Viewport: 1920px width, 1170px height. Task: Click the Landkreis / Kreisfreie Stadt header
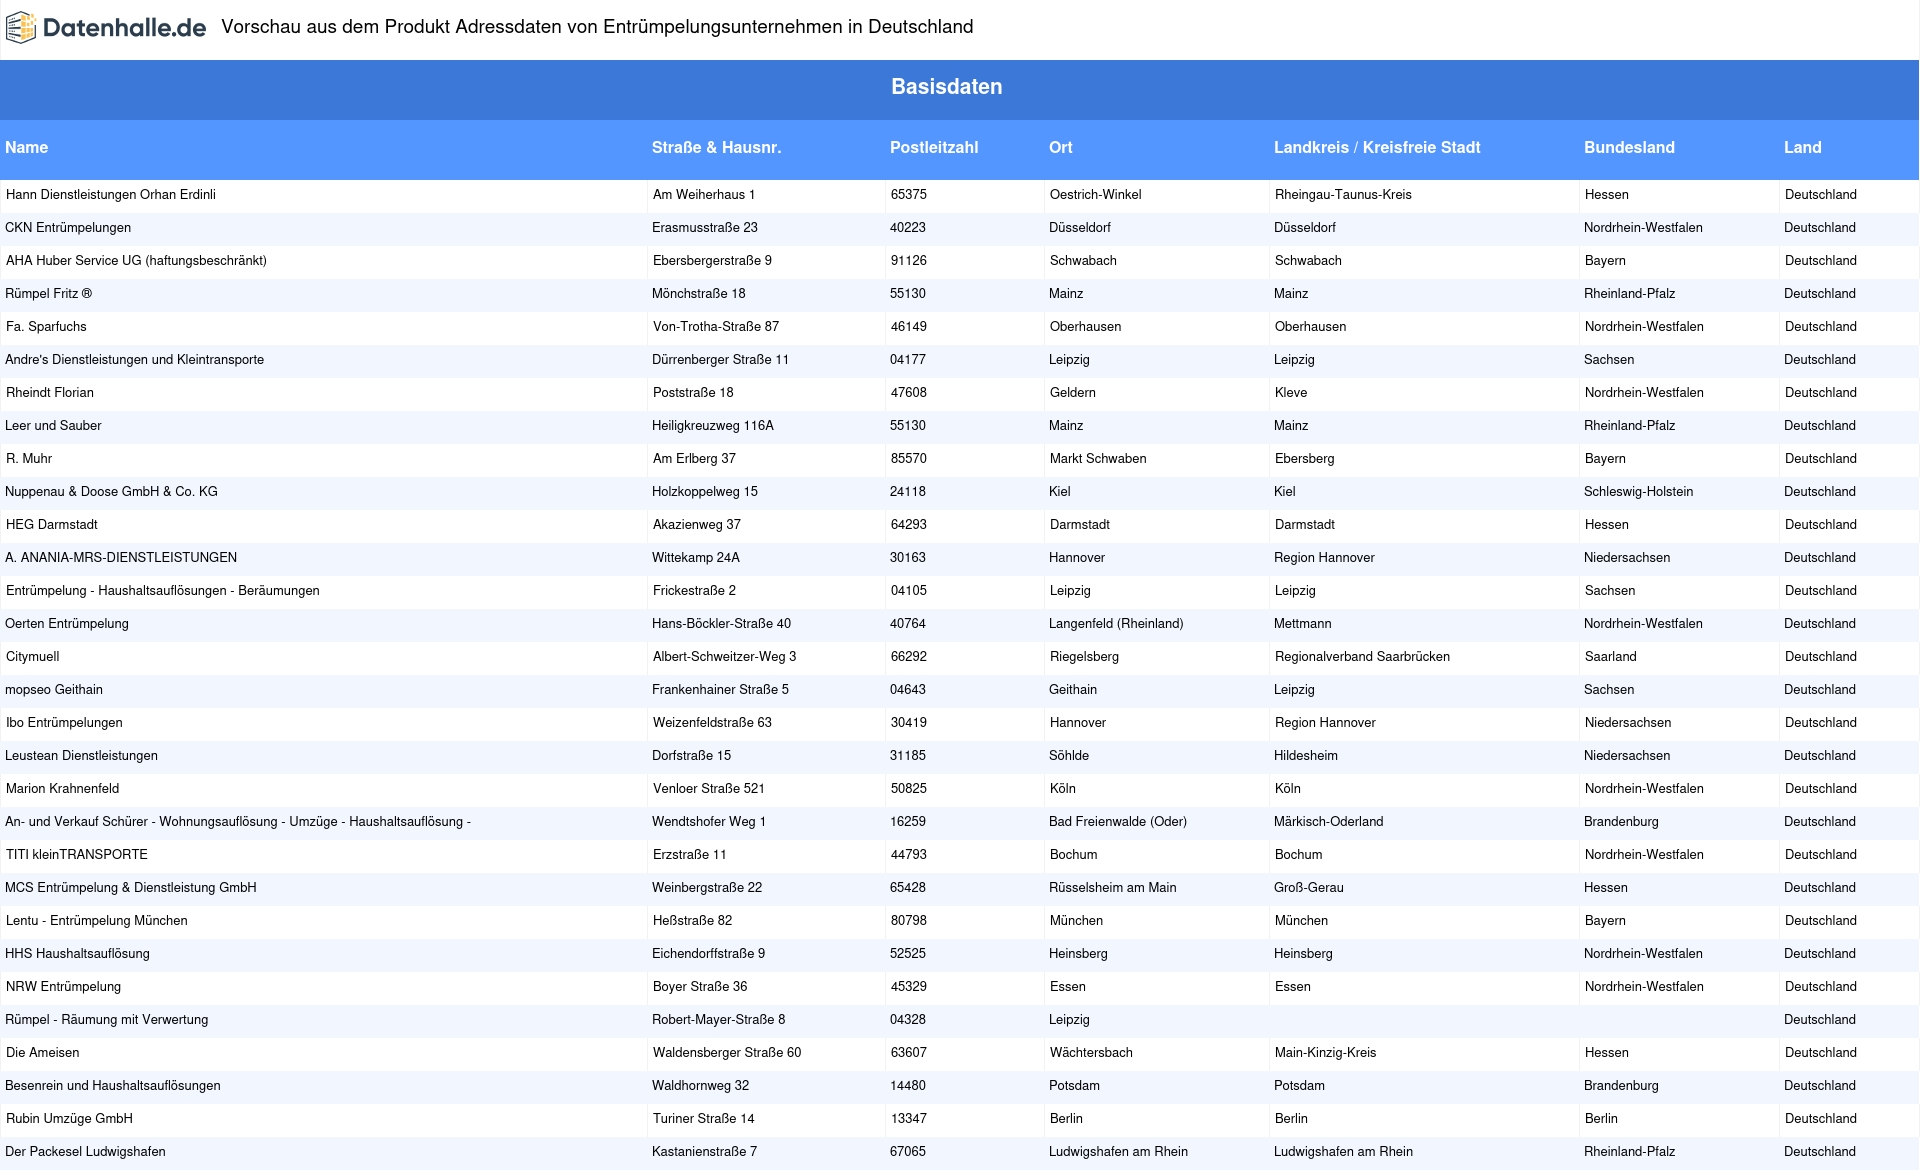point(1377,148)
